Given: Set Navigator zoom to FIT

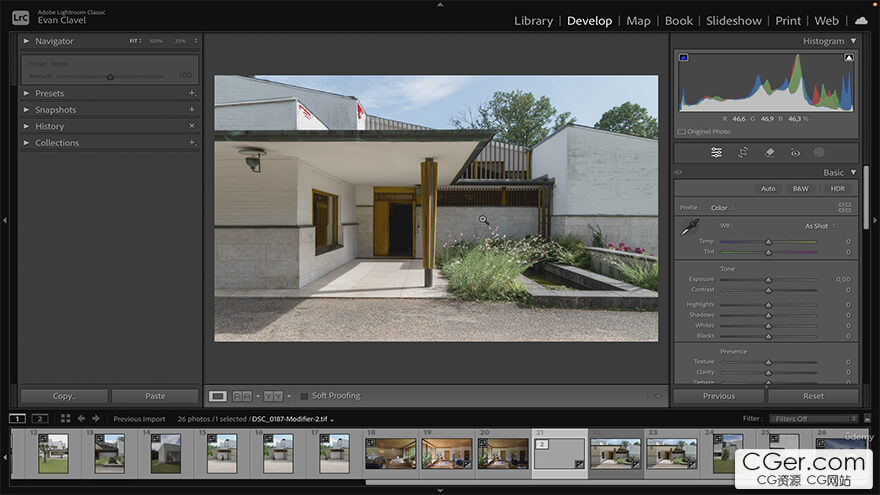Looking at the screenshot, I should tap(135, 41).
